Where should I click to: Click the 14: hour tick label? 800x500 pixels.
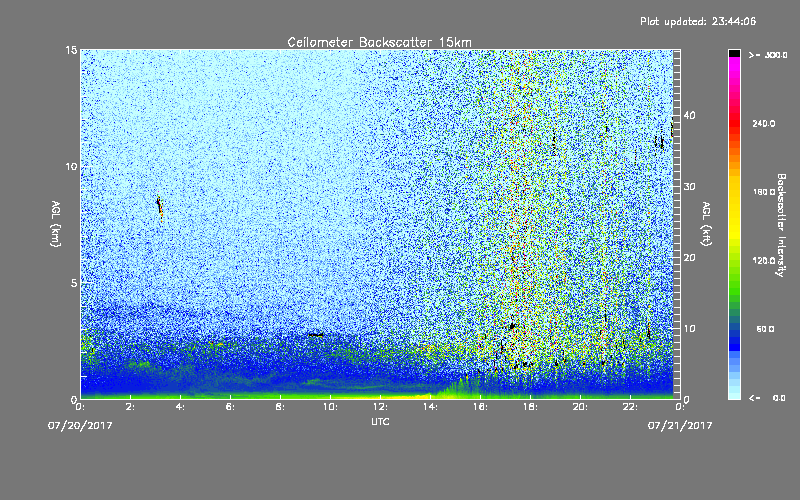[431, 407]
